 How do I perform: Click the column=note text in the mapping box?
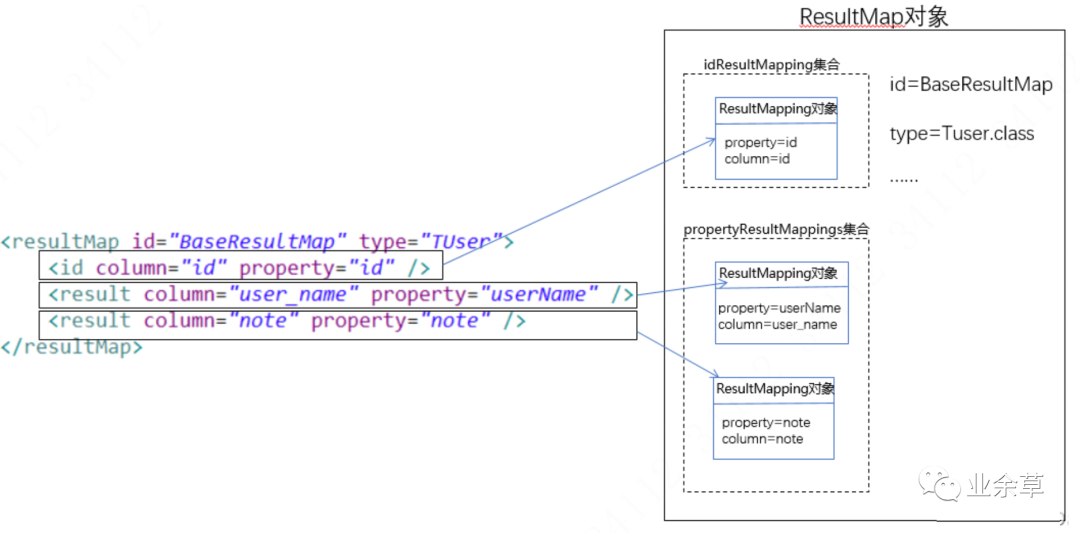(x=762, y=439)
